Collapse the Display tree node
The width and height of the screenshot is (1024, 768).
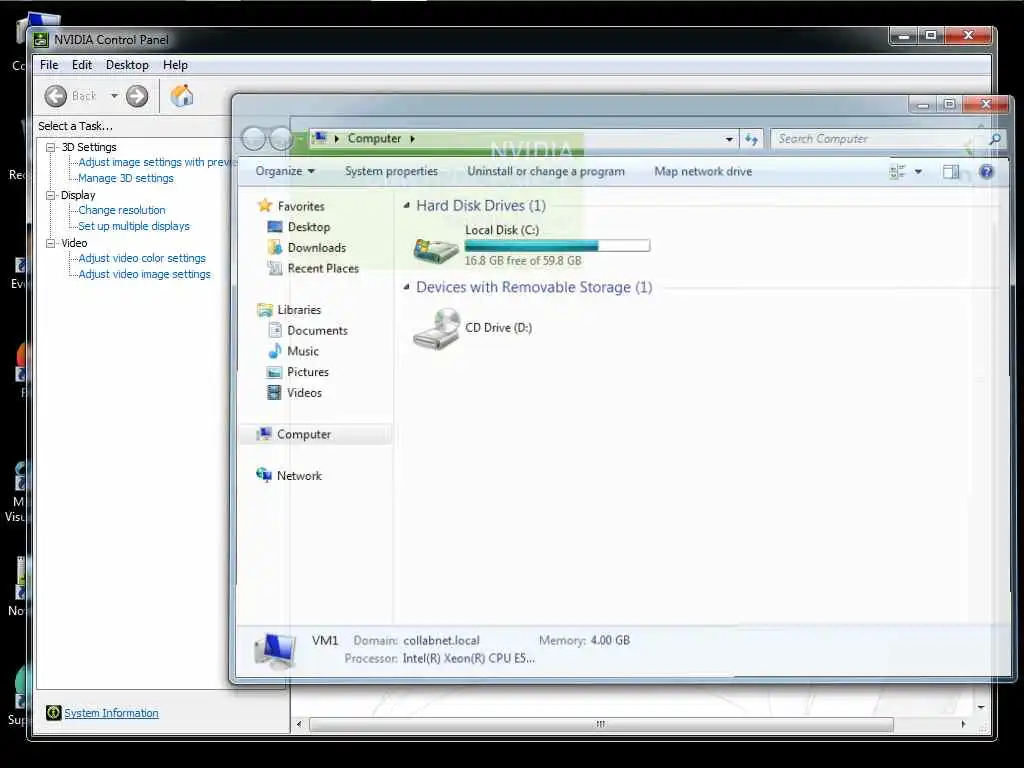click(50, 195)
